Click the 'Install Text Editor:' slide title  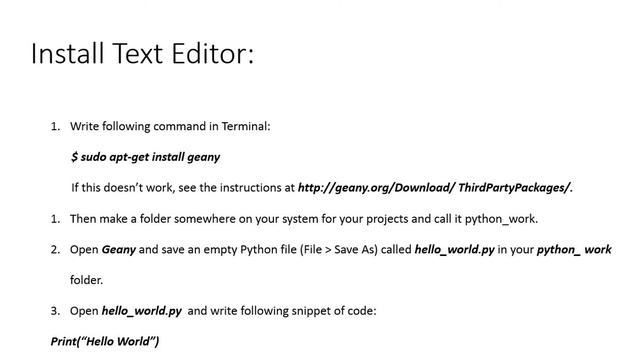pyautogui.click(x=142, y=53)
